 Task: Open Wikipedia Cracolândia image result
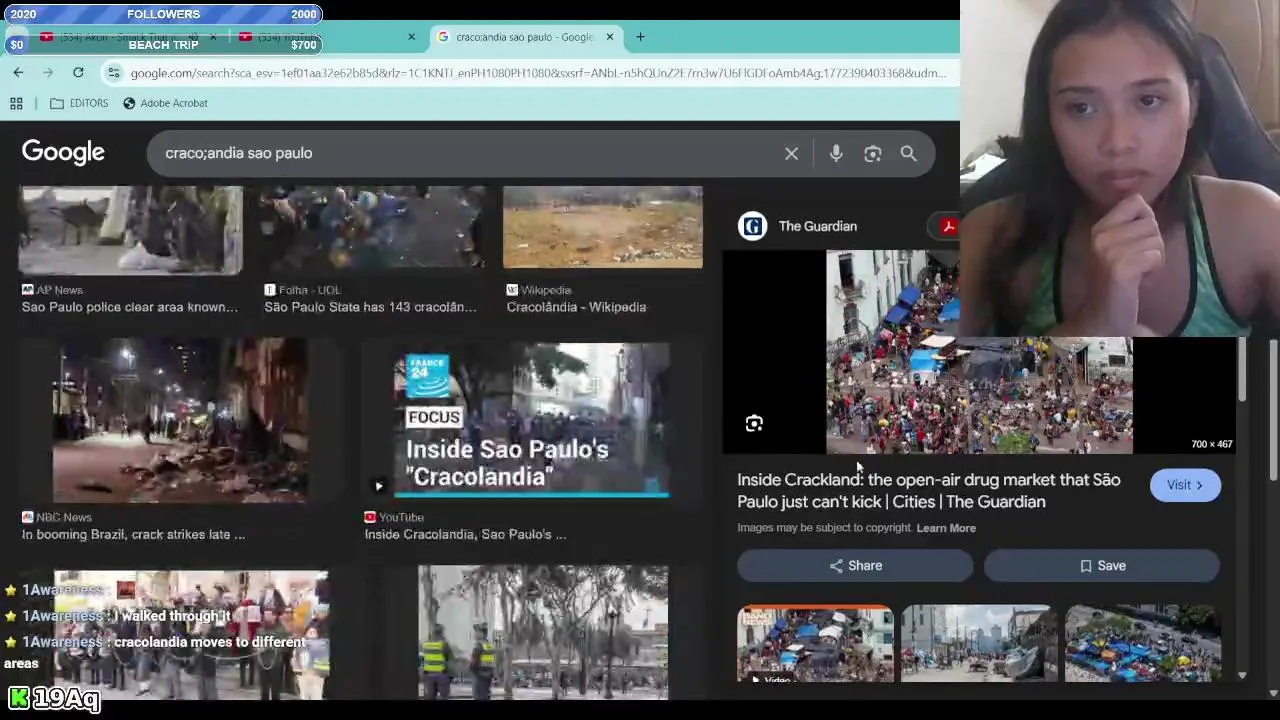[602, 227]
